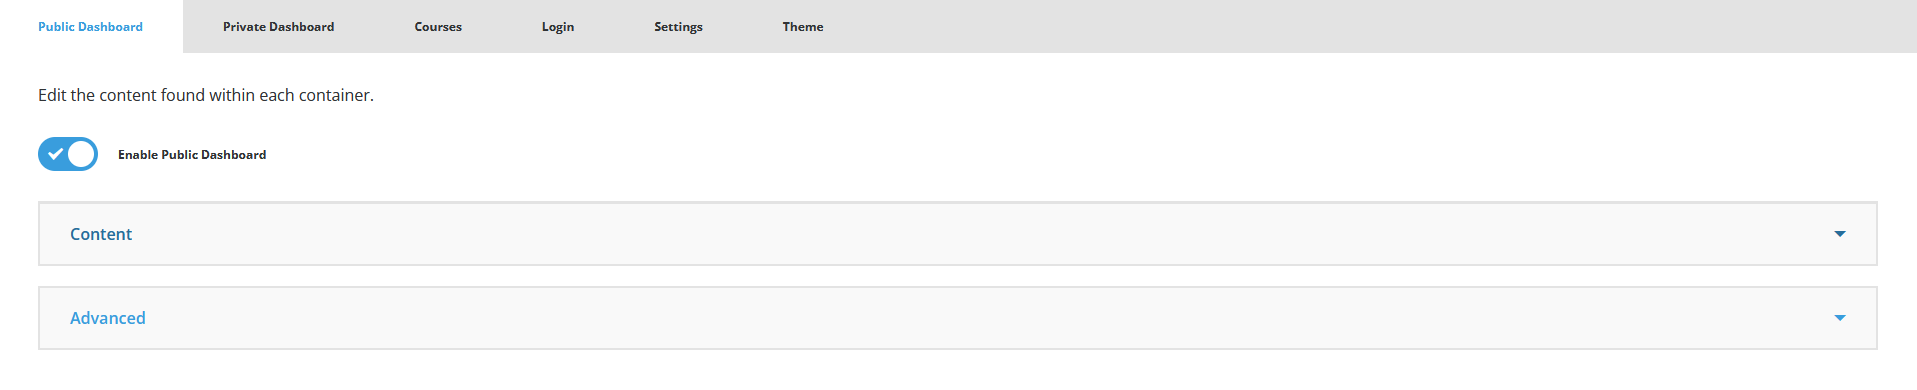Viewport: 1917px width, 390px height.
Task: Go to the Login tab
Action: pos(558,27)
